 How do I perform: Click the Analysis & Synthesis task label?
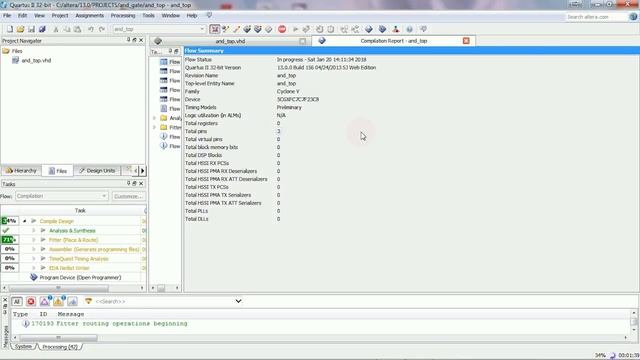click(x=72, y=231)
